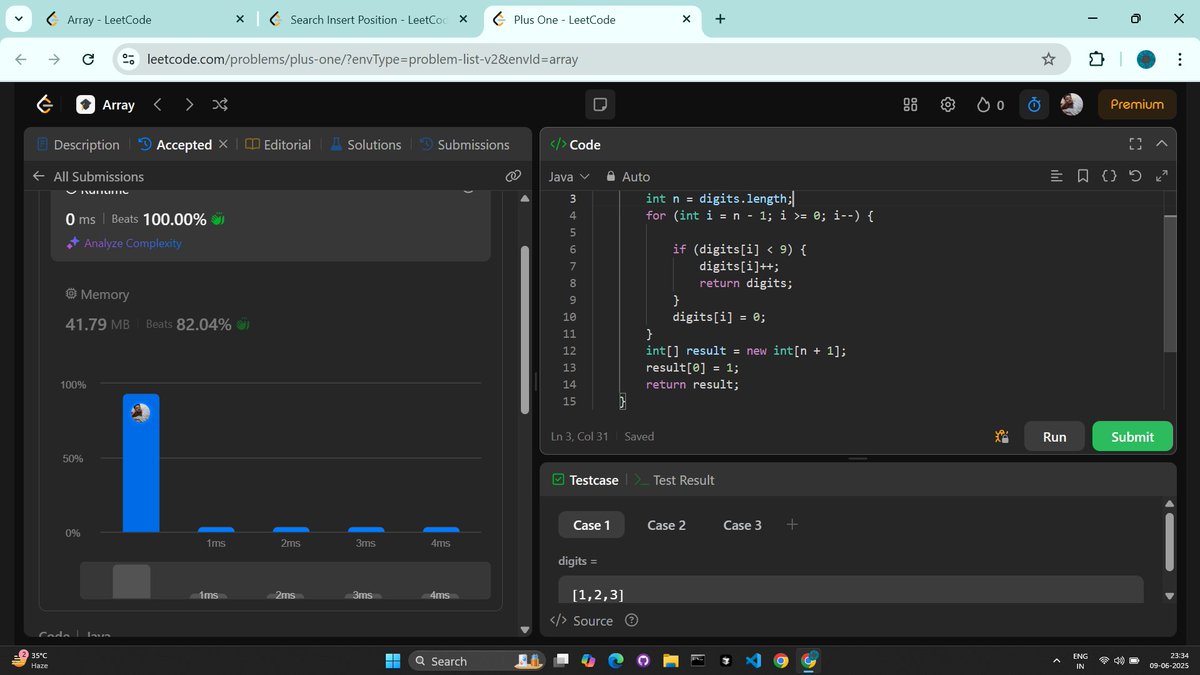Open a new browser tab
The height and width of the screenshot is (675, 1200).
[x=720, y=19]
